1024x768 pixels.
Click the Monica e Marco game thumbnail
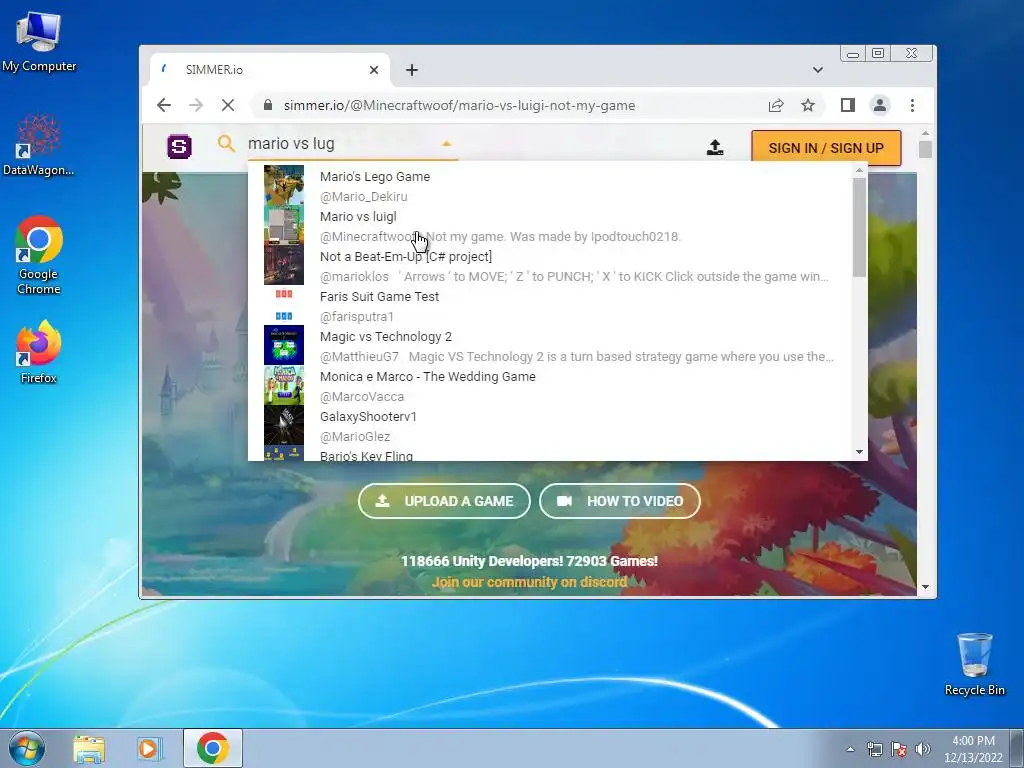(x=283, y=385)
